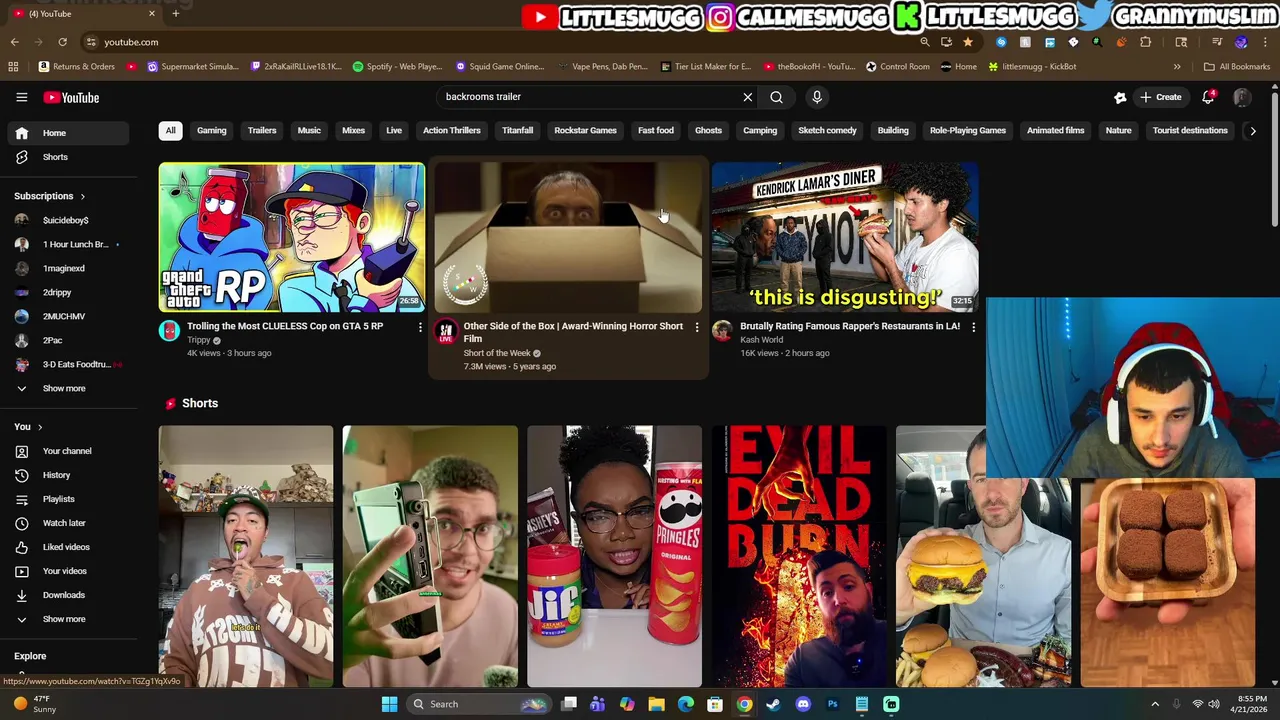Open Tier List Maker bookmark
Image resolution: width=1280 pixels, height=720 pixels.
pos(706,67)
